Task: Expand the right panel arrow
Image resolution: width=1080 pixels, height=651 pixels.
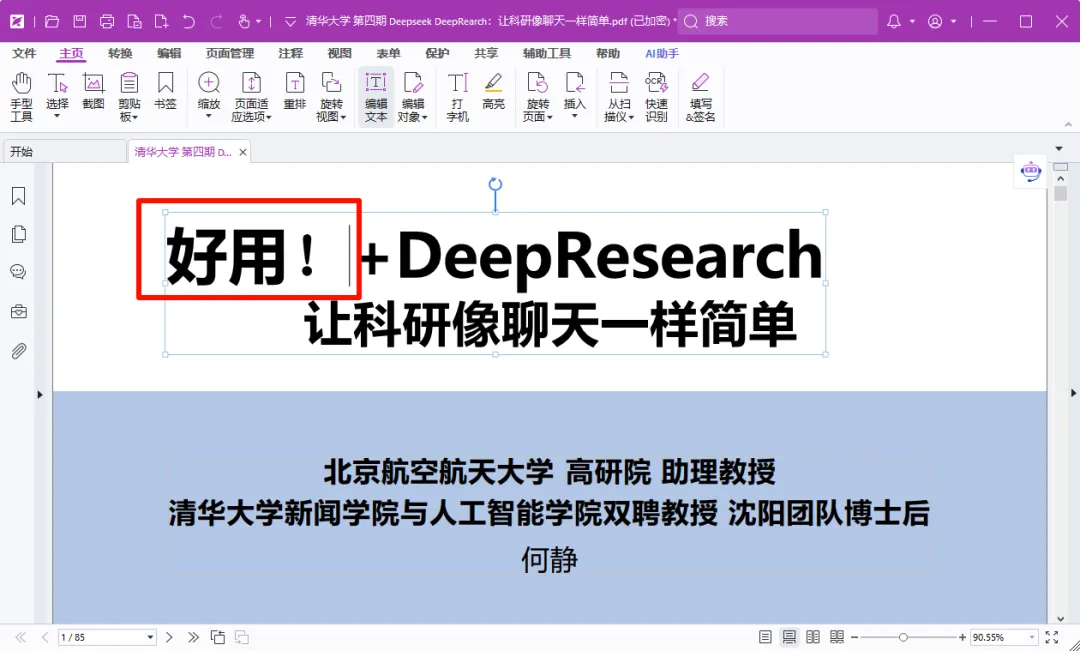Action: [x=1073, y=393]
